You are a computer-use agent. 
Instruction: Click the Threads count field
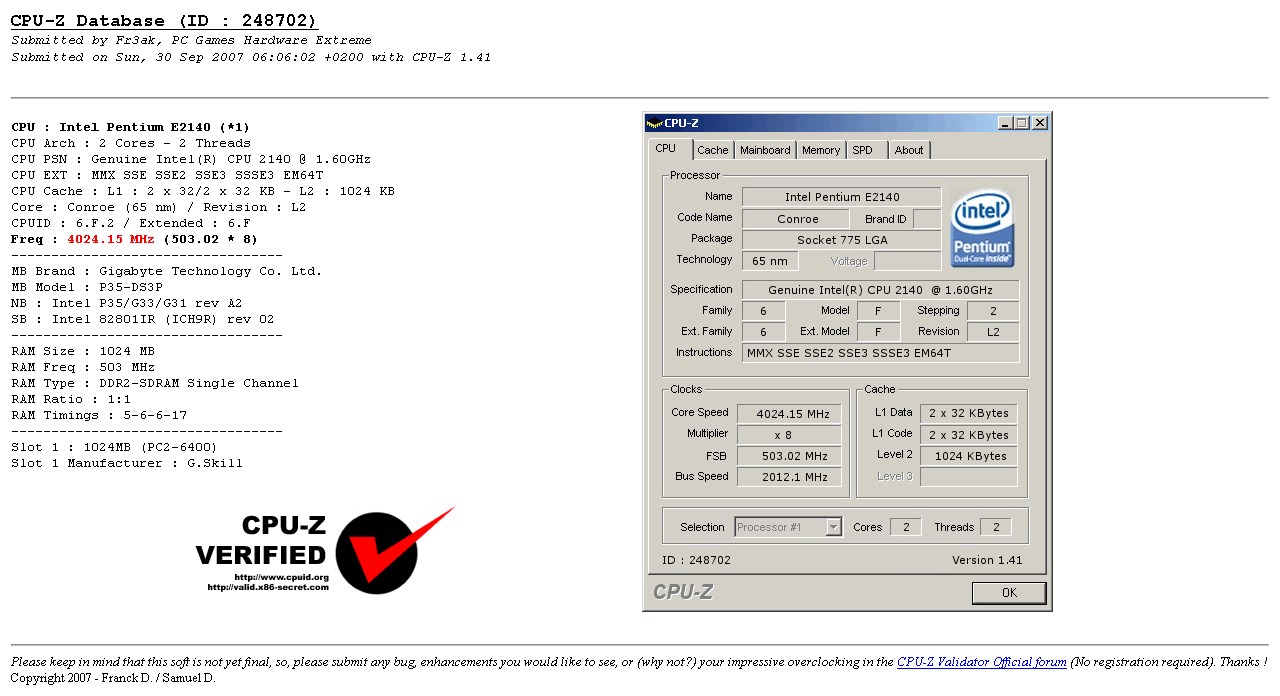point(995,527)
